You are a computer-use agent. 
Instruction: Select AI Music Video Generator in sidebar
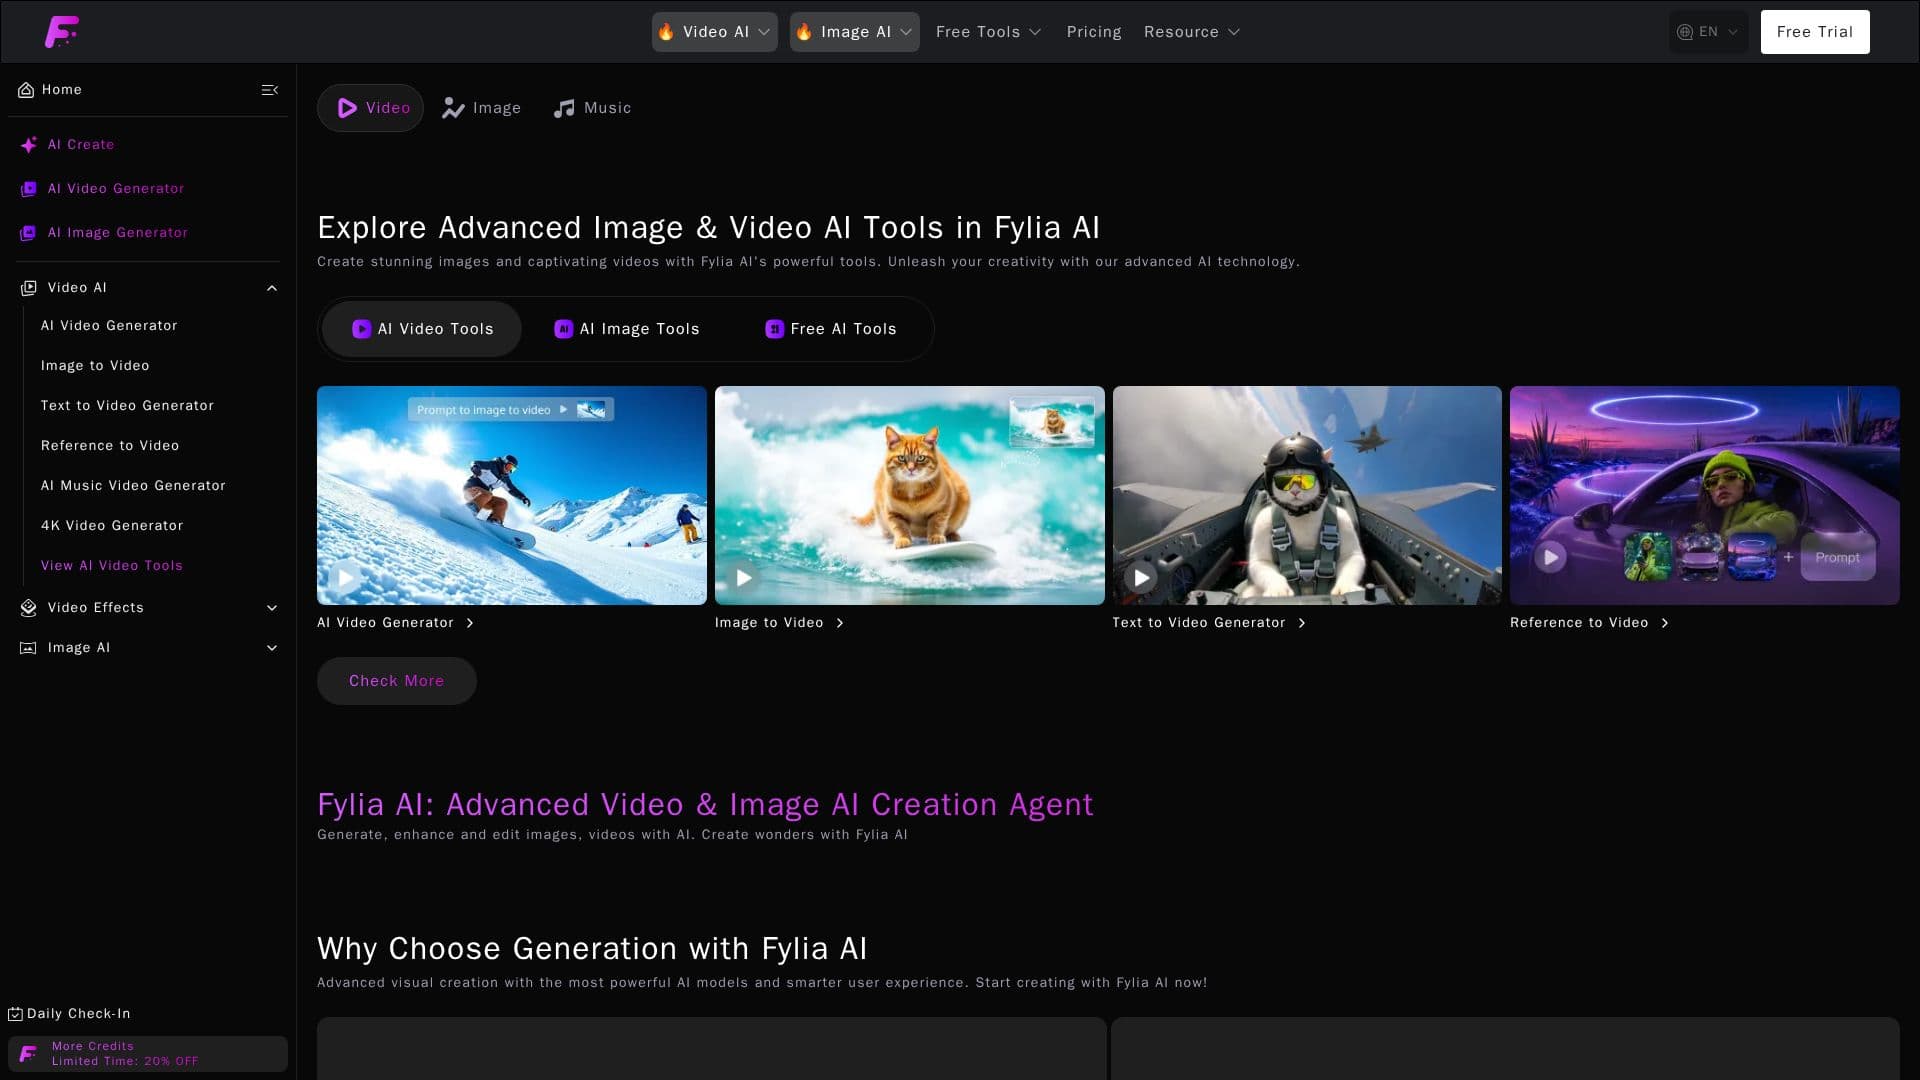pyautogui.click(x=133, y=486)
